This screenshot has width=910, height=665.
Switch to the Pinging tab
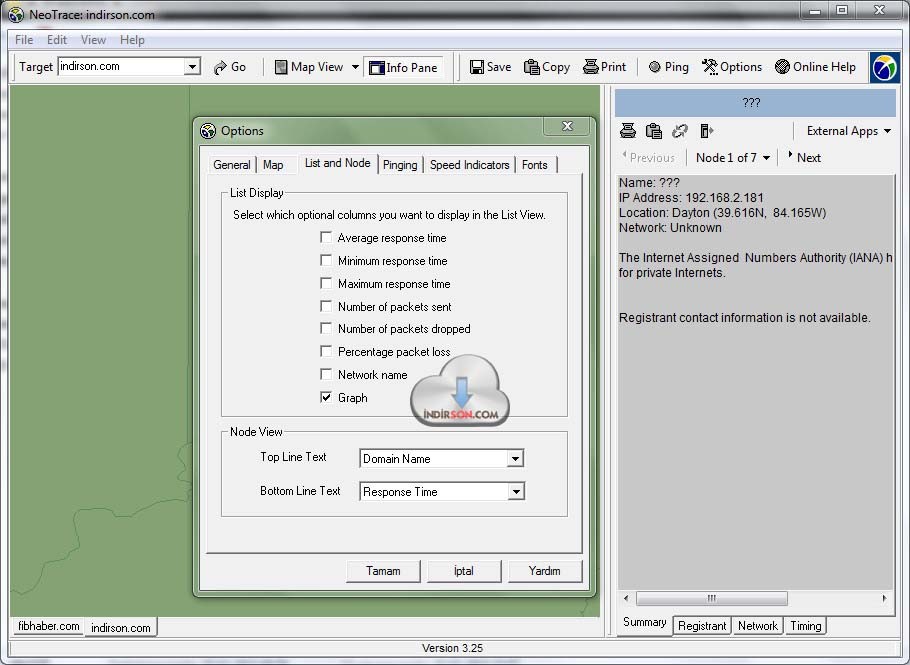click(400, 165)
